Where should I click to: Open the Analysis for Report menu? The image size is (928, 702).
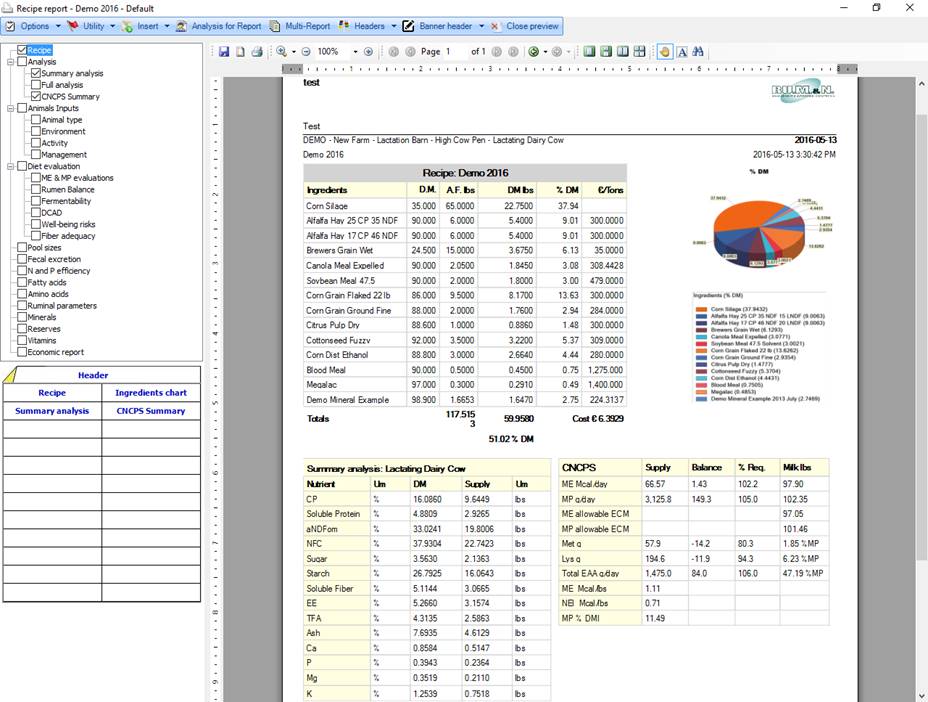pyautogui.click(x=218, y=26)
